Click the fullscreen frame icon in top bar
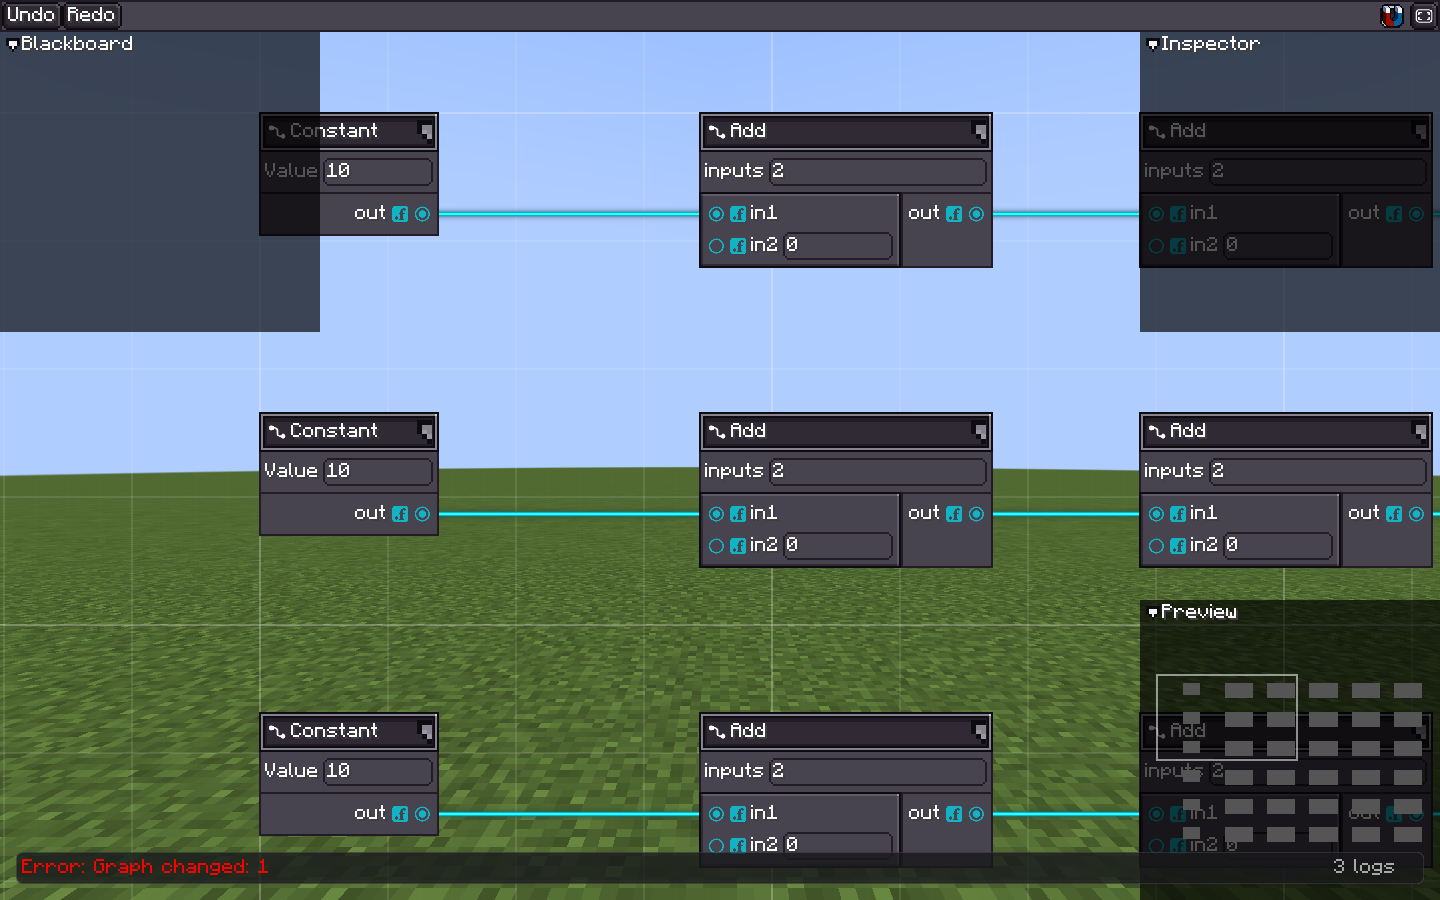 (1423, 15)
